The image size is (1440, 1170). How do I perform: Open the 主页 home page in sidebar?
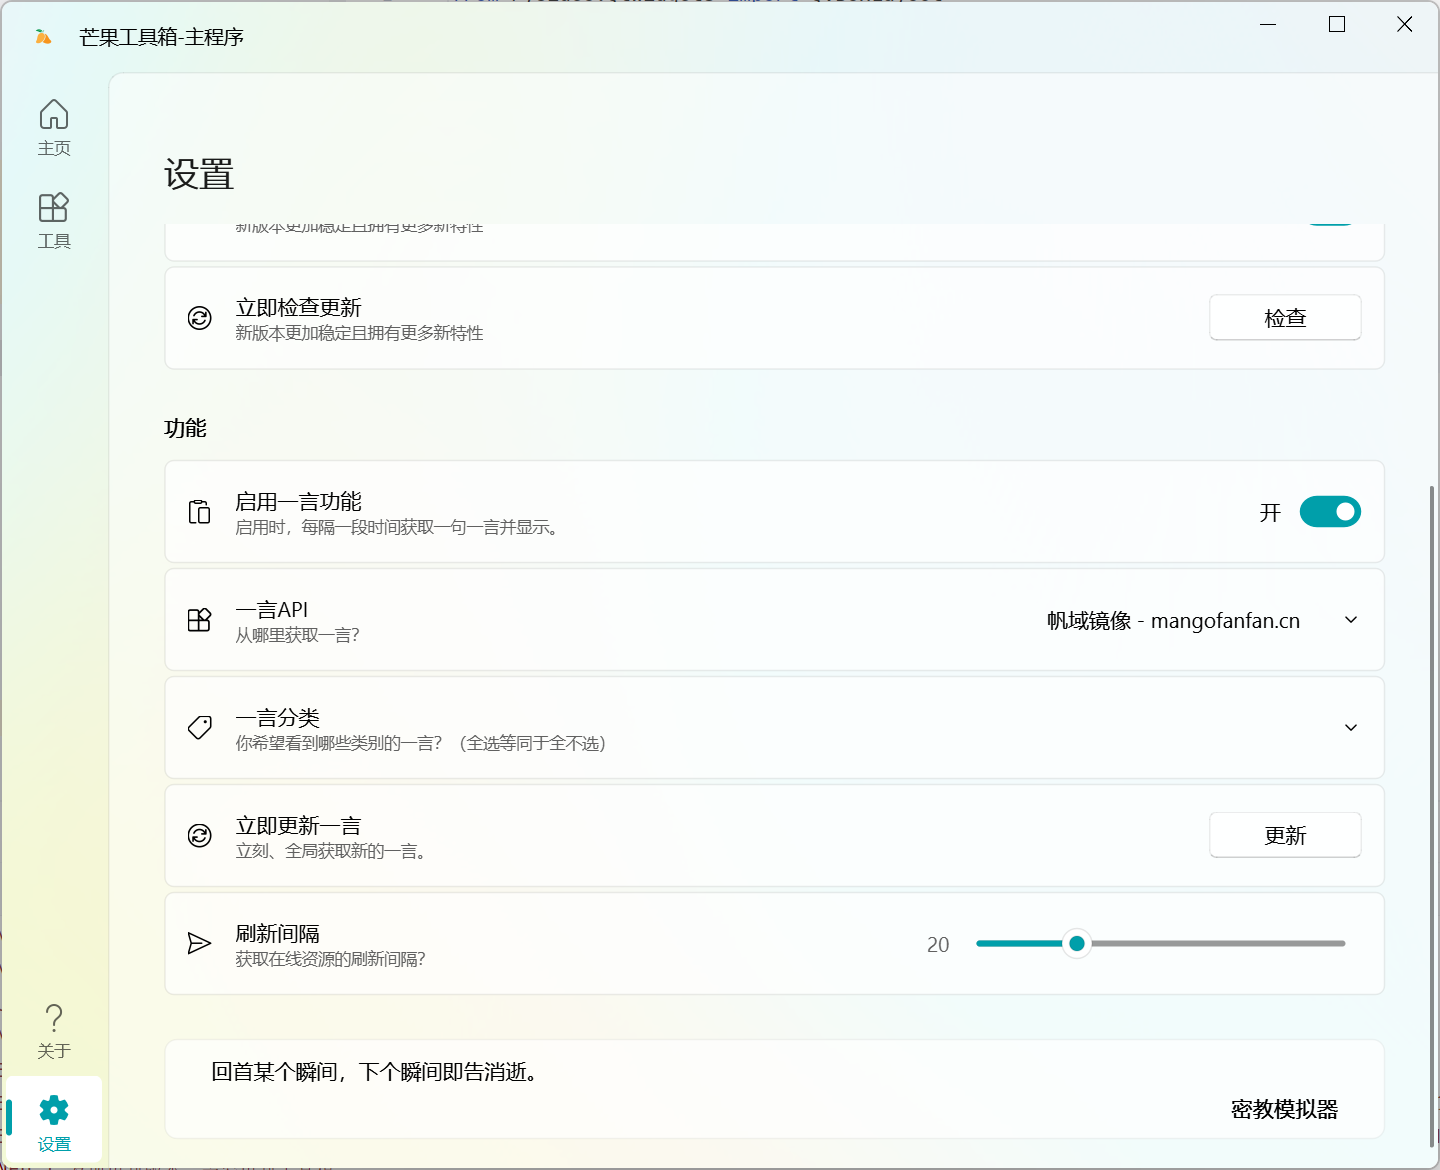(x=54, y=128)
